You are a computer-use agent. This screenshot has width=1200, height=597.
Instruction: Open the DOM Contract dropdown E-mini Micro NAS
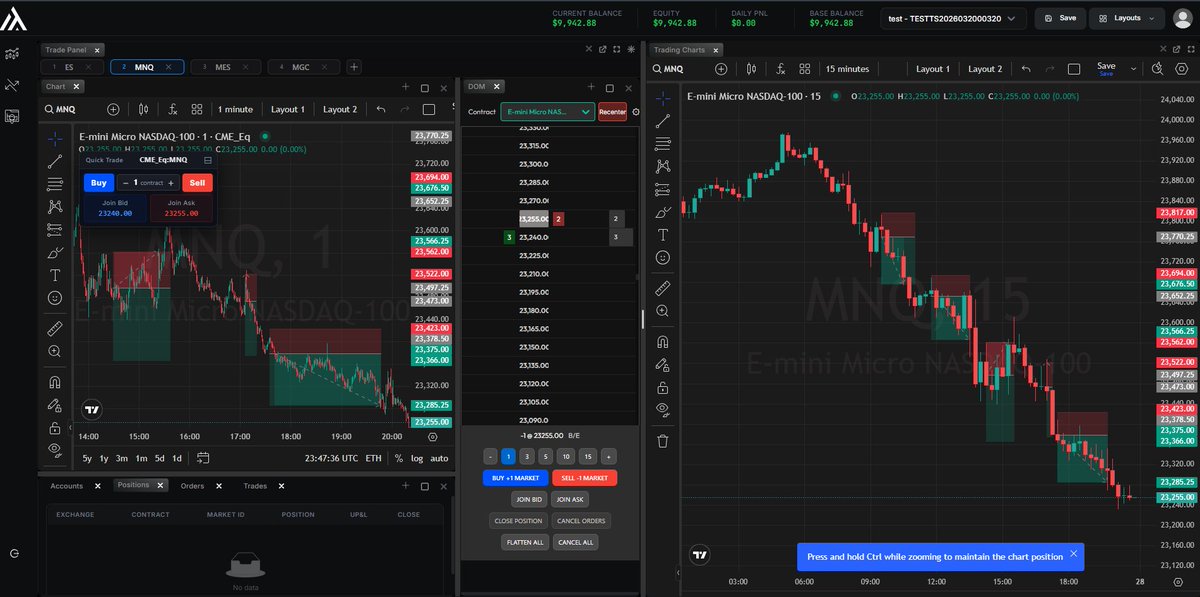point(547,112)
